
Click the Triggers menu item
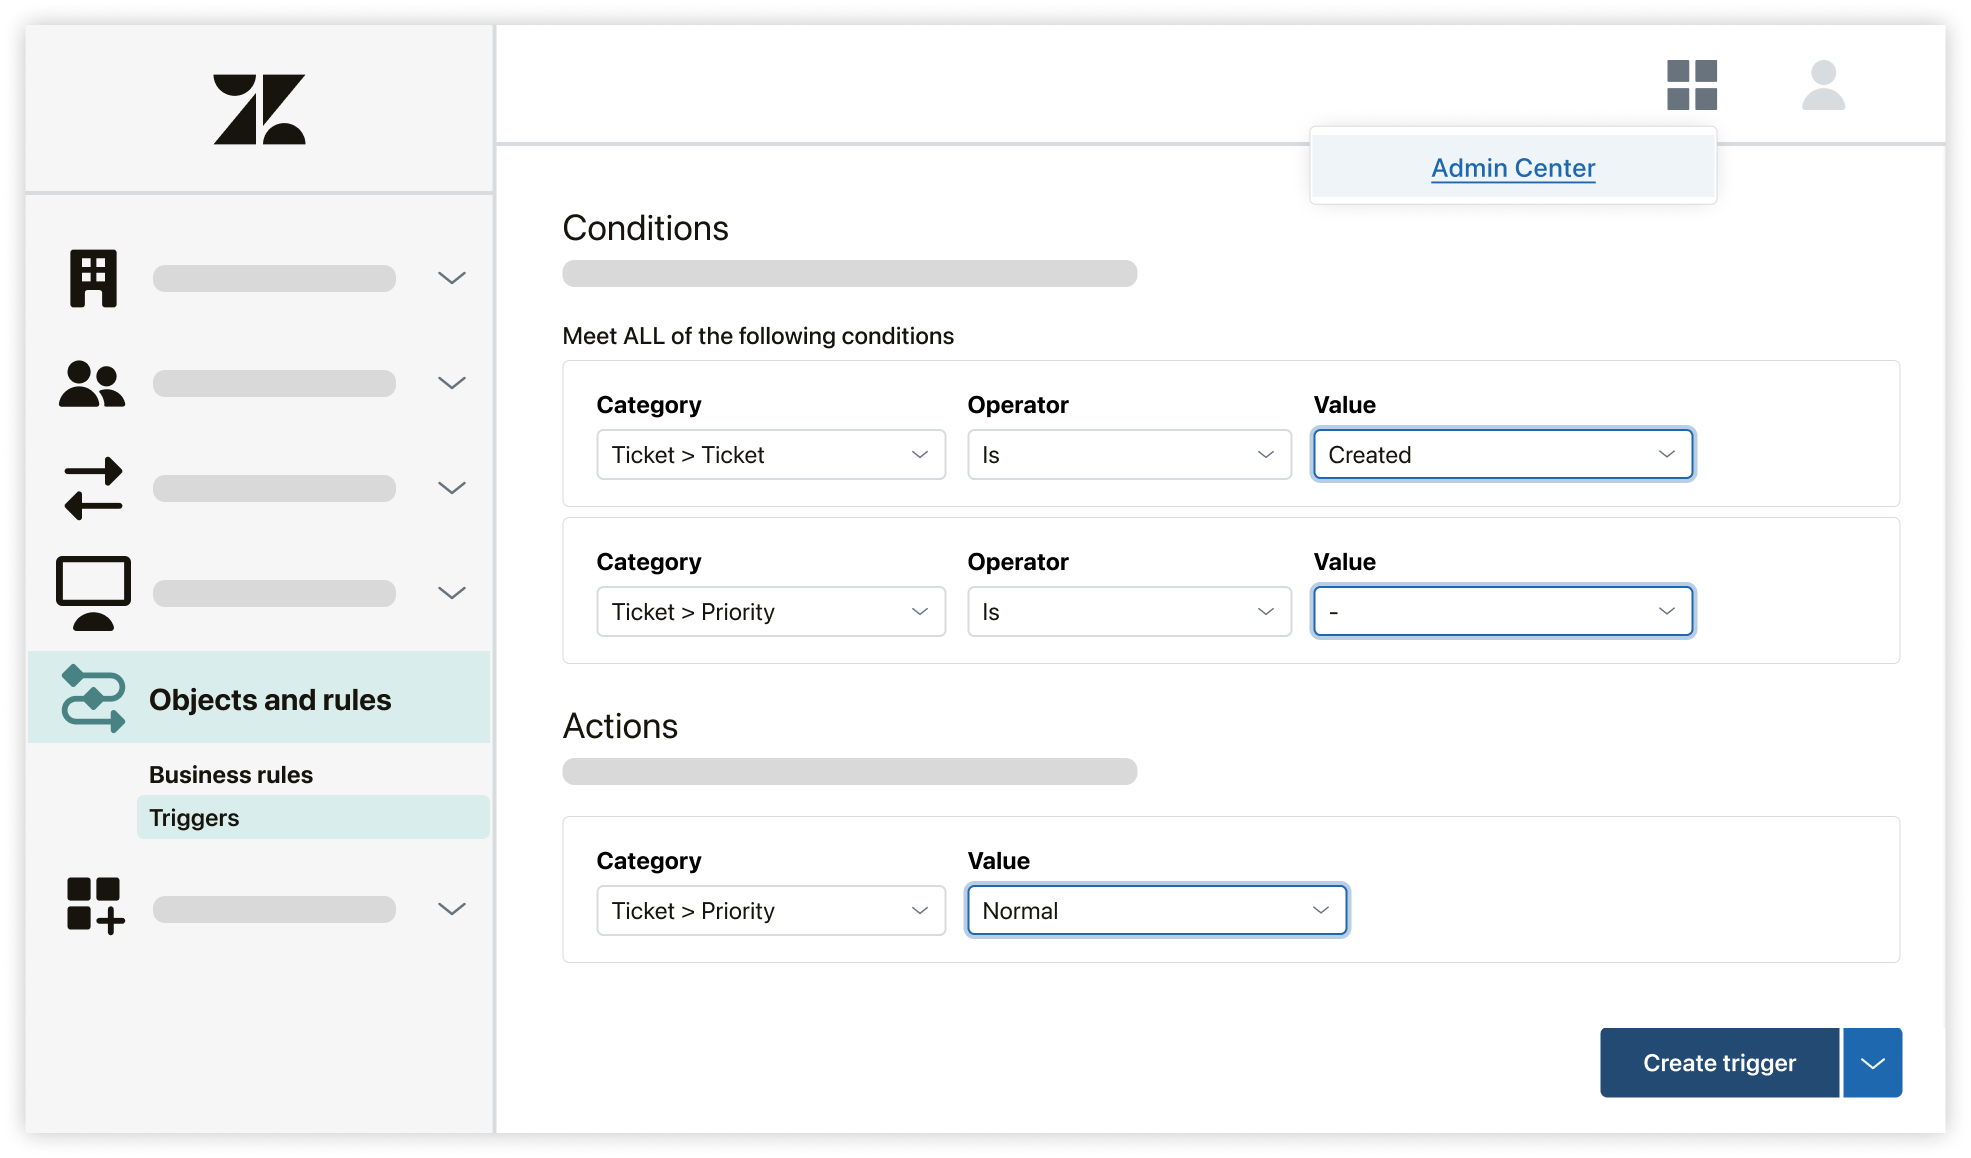tap(193, 817)
